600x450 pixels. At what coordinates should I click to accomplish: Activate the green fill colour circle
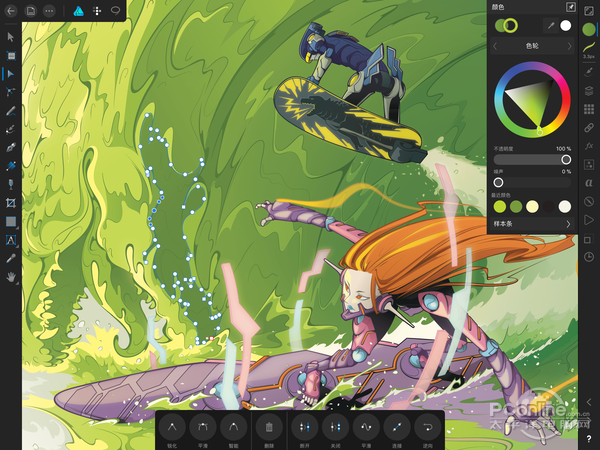point(500,26)
